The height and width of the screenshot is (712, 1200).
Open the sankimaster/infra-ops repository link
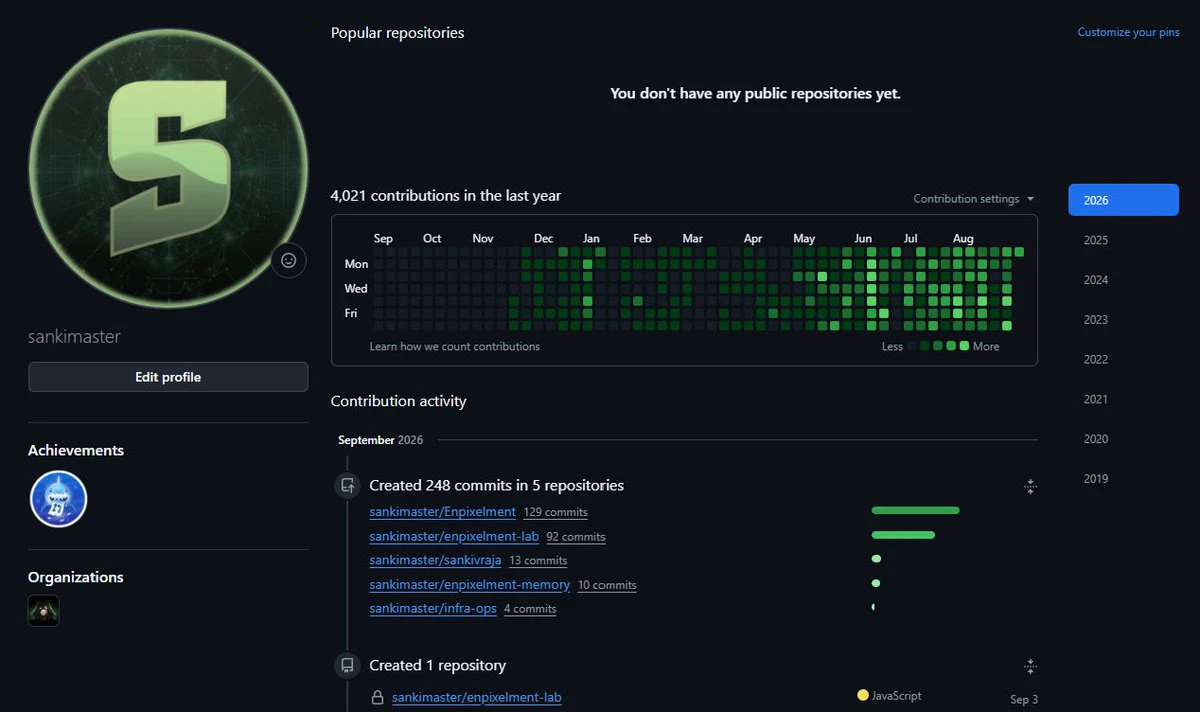point(433,609)
